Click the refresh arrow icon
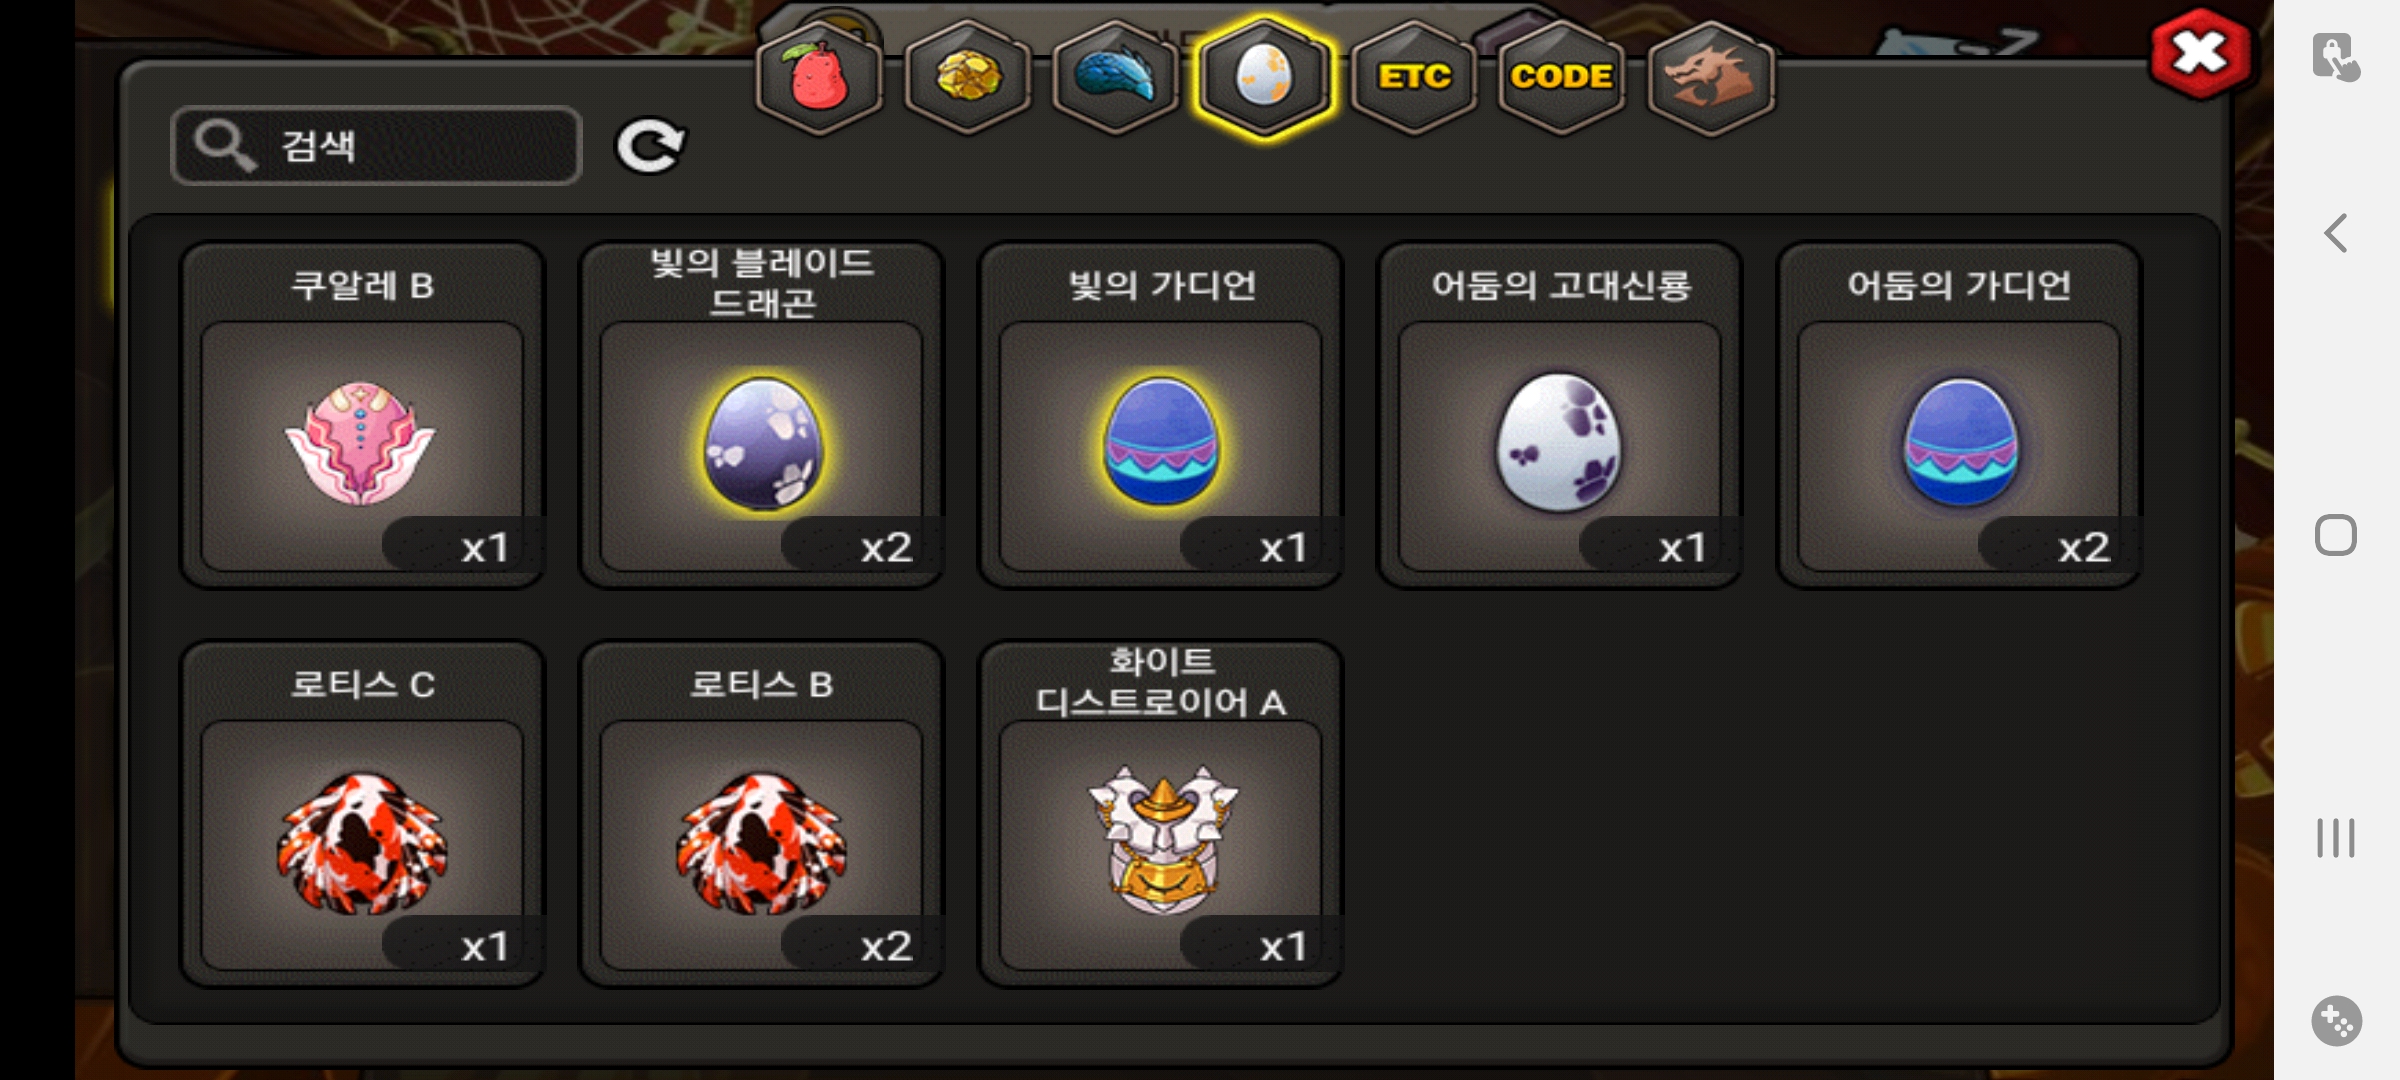This screenshot has height=1080, width=2400. click(650, 146)
